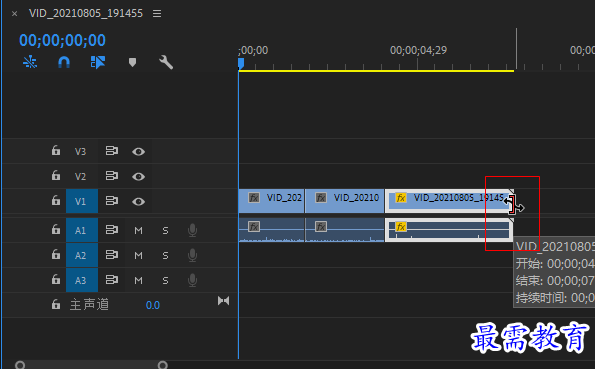Click ruler at 00;00;04;29 timecode
595x369 pixels.
coord(418,50)
